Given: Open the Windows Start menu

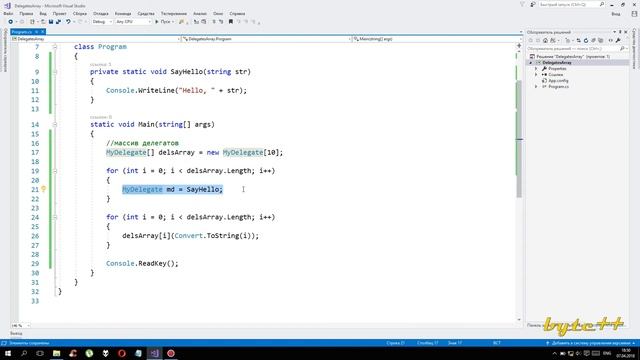Looking at the screenshot, I should click(x=8, y=353).
